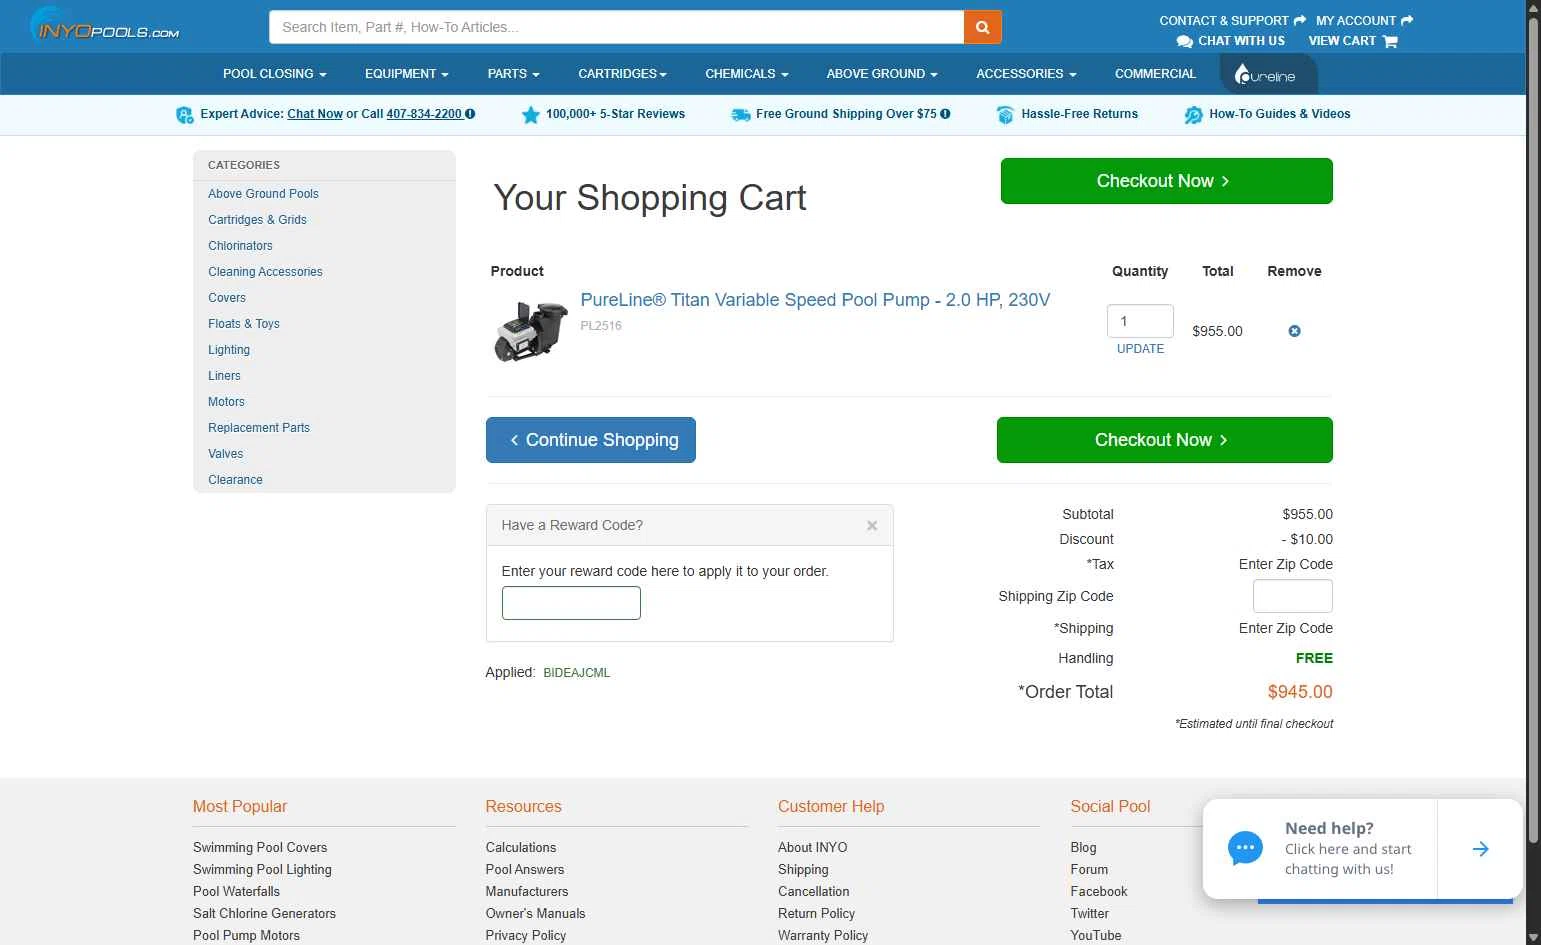Click the Chat With Us bubbles icon
This screenshot has width=1541, height=945.
1185,41
